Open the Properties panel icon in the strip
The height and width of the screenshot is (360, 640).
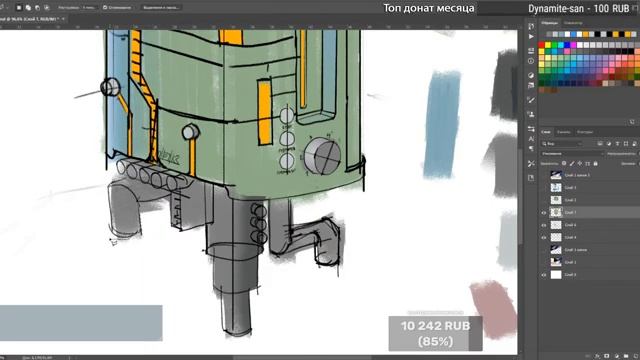[531, 51]
